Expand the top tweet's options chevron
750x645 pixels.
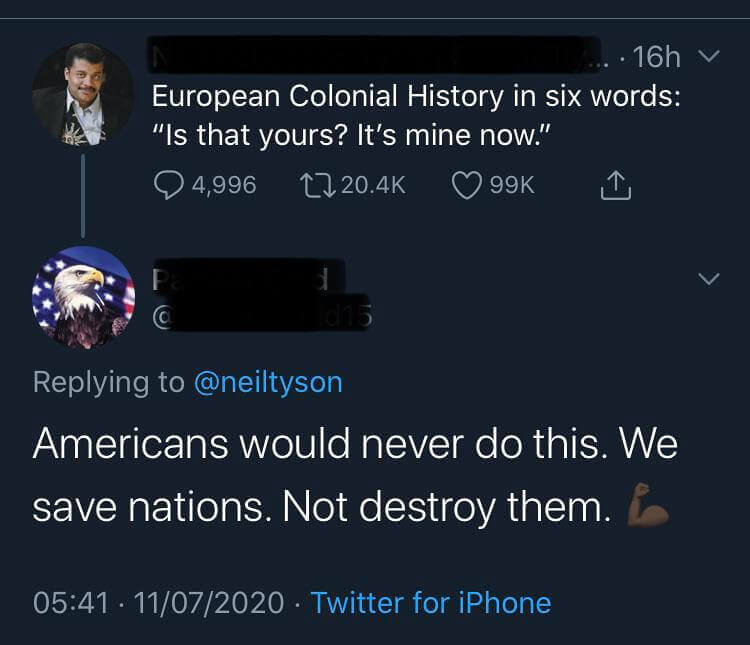[708, 57]
